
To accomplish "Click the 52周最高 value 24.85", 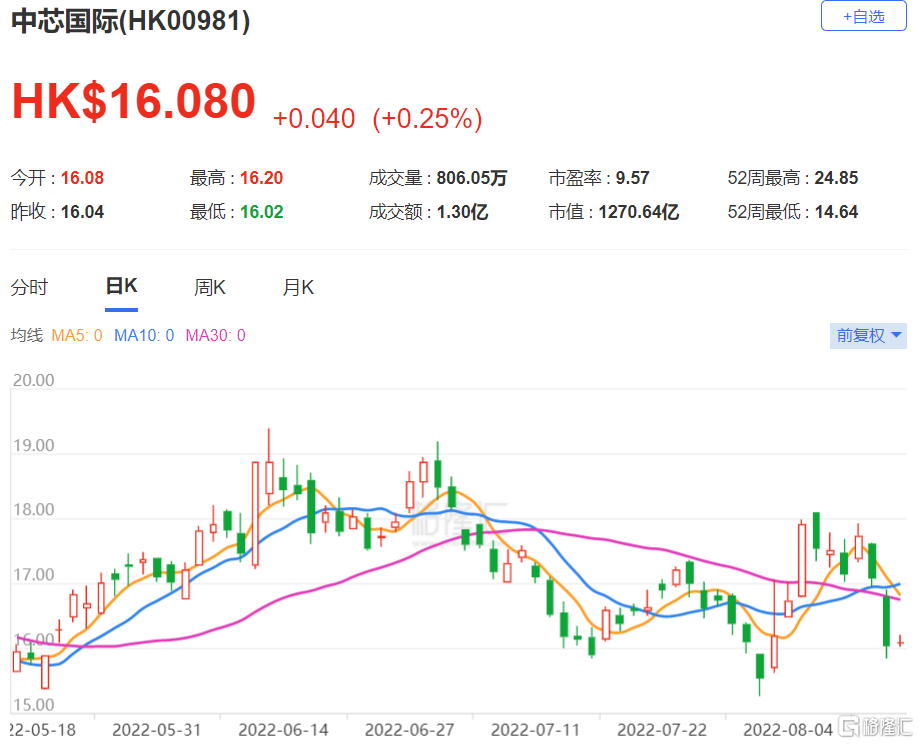I will pyautogui.click(x=836, y=178).
